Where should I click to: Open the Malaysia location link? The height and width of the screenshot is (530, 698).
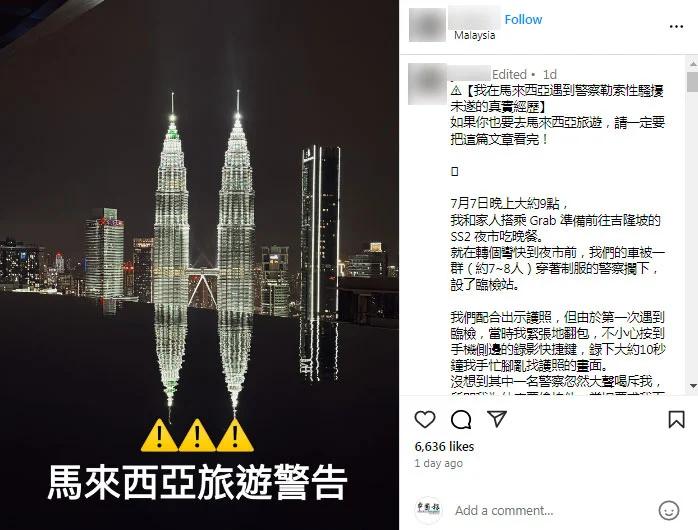[x=475, y=35]
